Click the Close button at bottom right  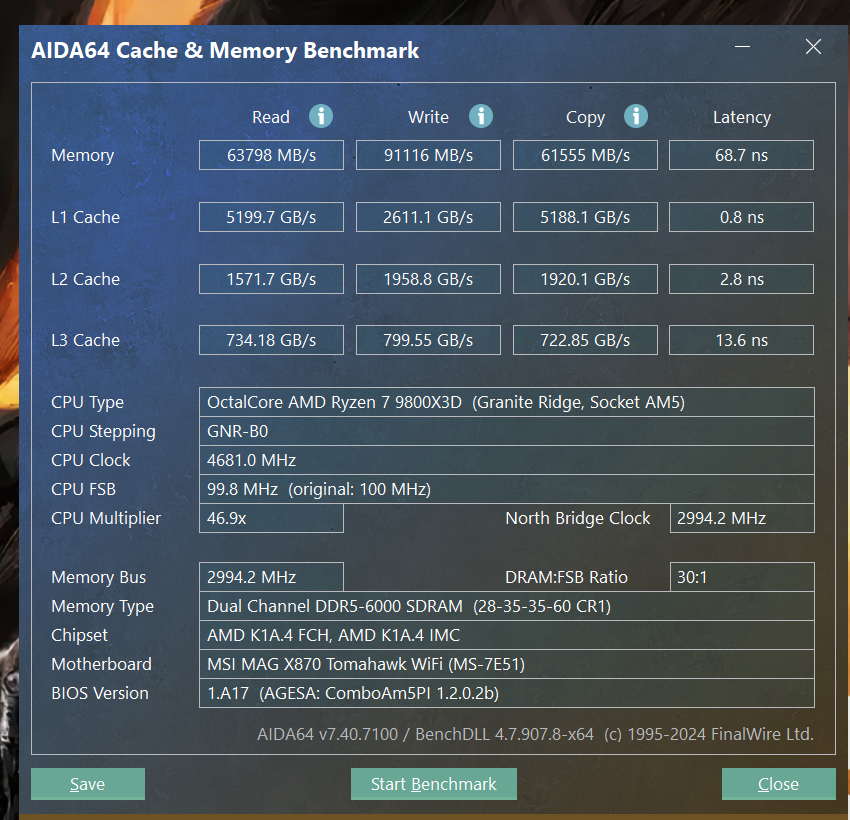tap(778, 784)
